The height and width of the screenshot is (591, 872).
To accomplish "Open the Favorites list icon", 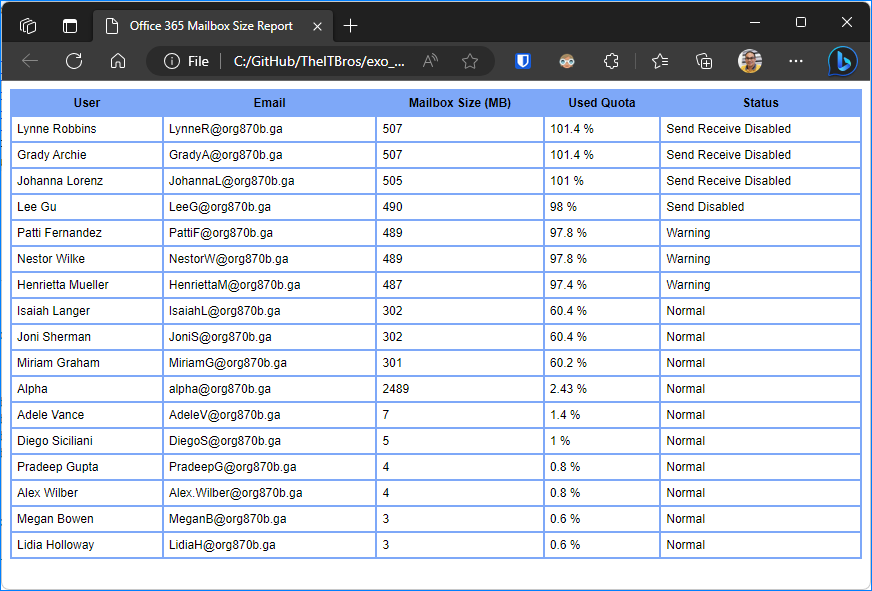I will 660,61.
